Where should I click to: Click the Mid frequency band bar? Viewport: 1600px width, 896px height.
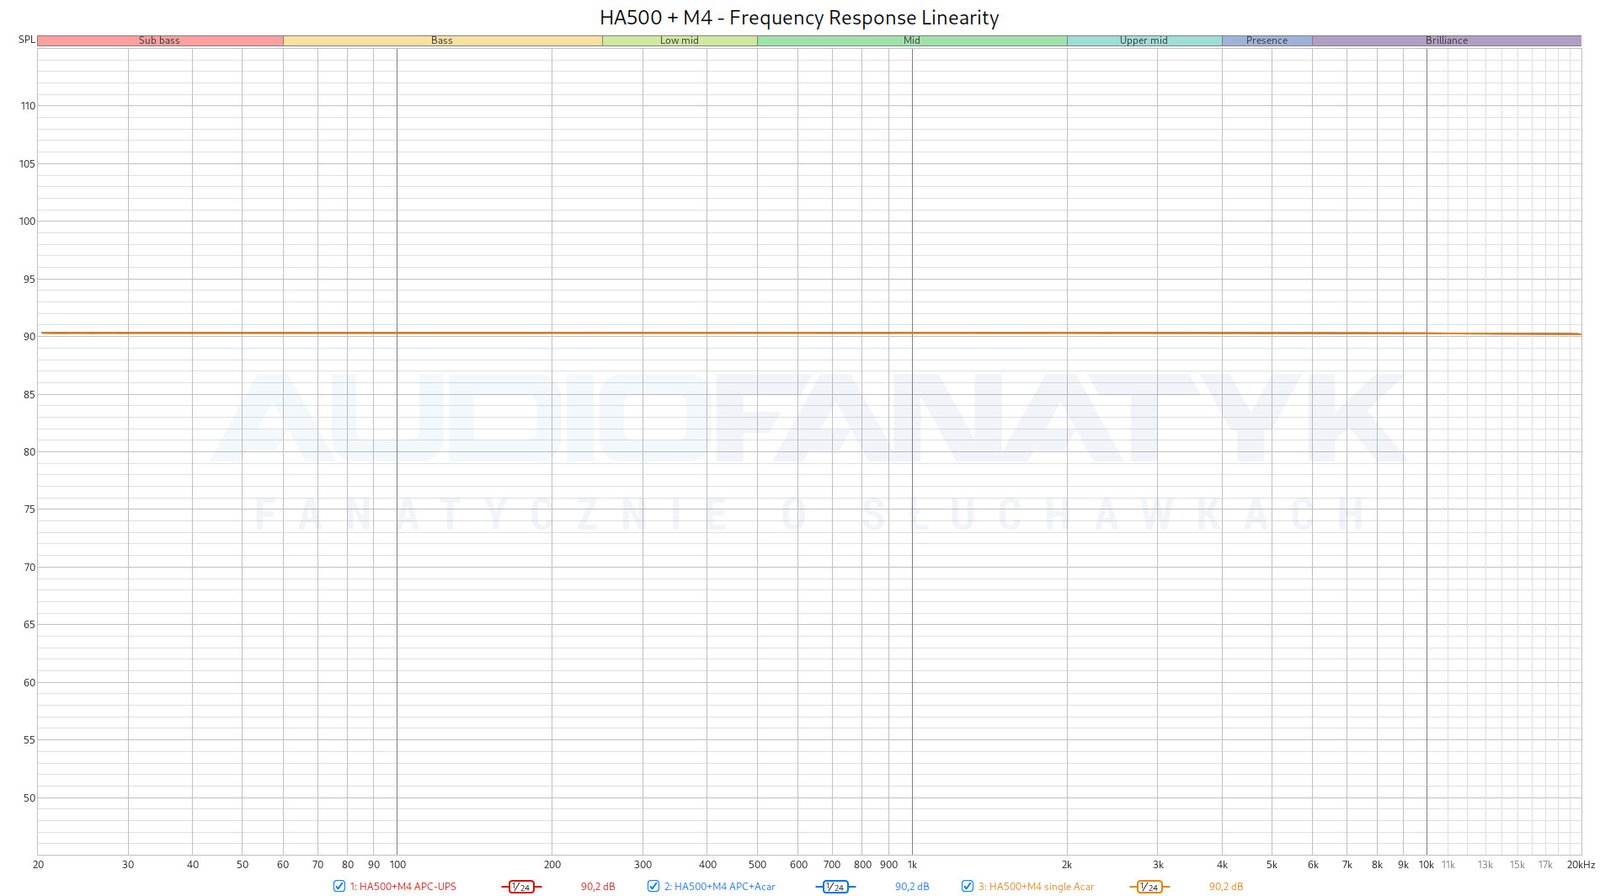[x=911, y=41]
